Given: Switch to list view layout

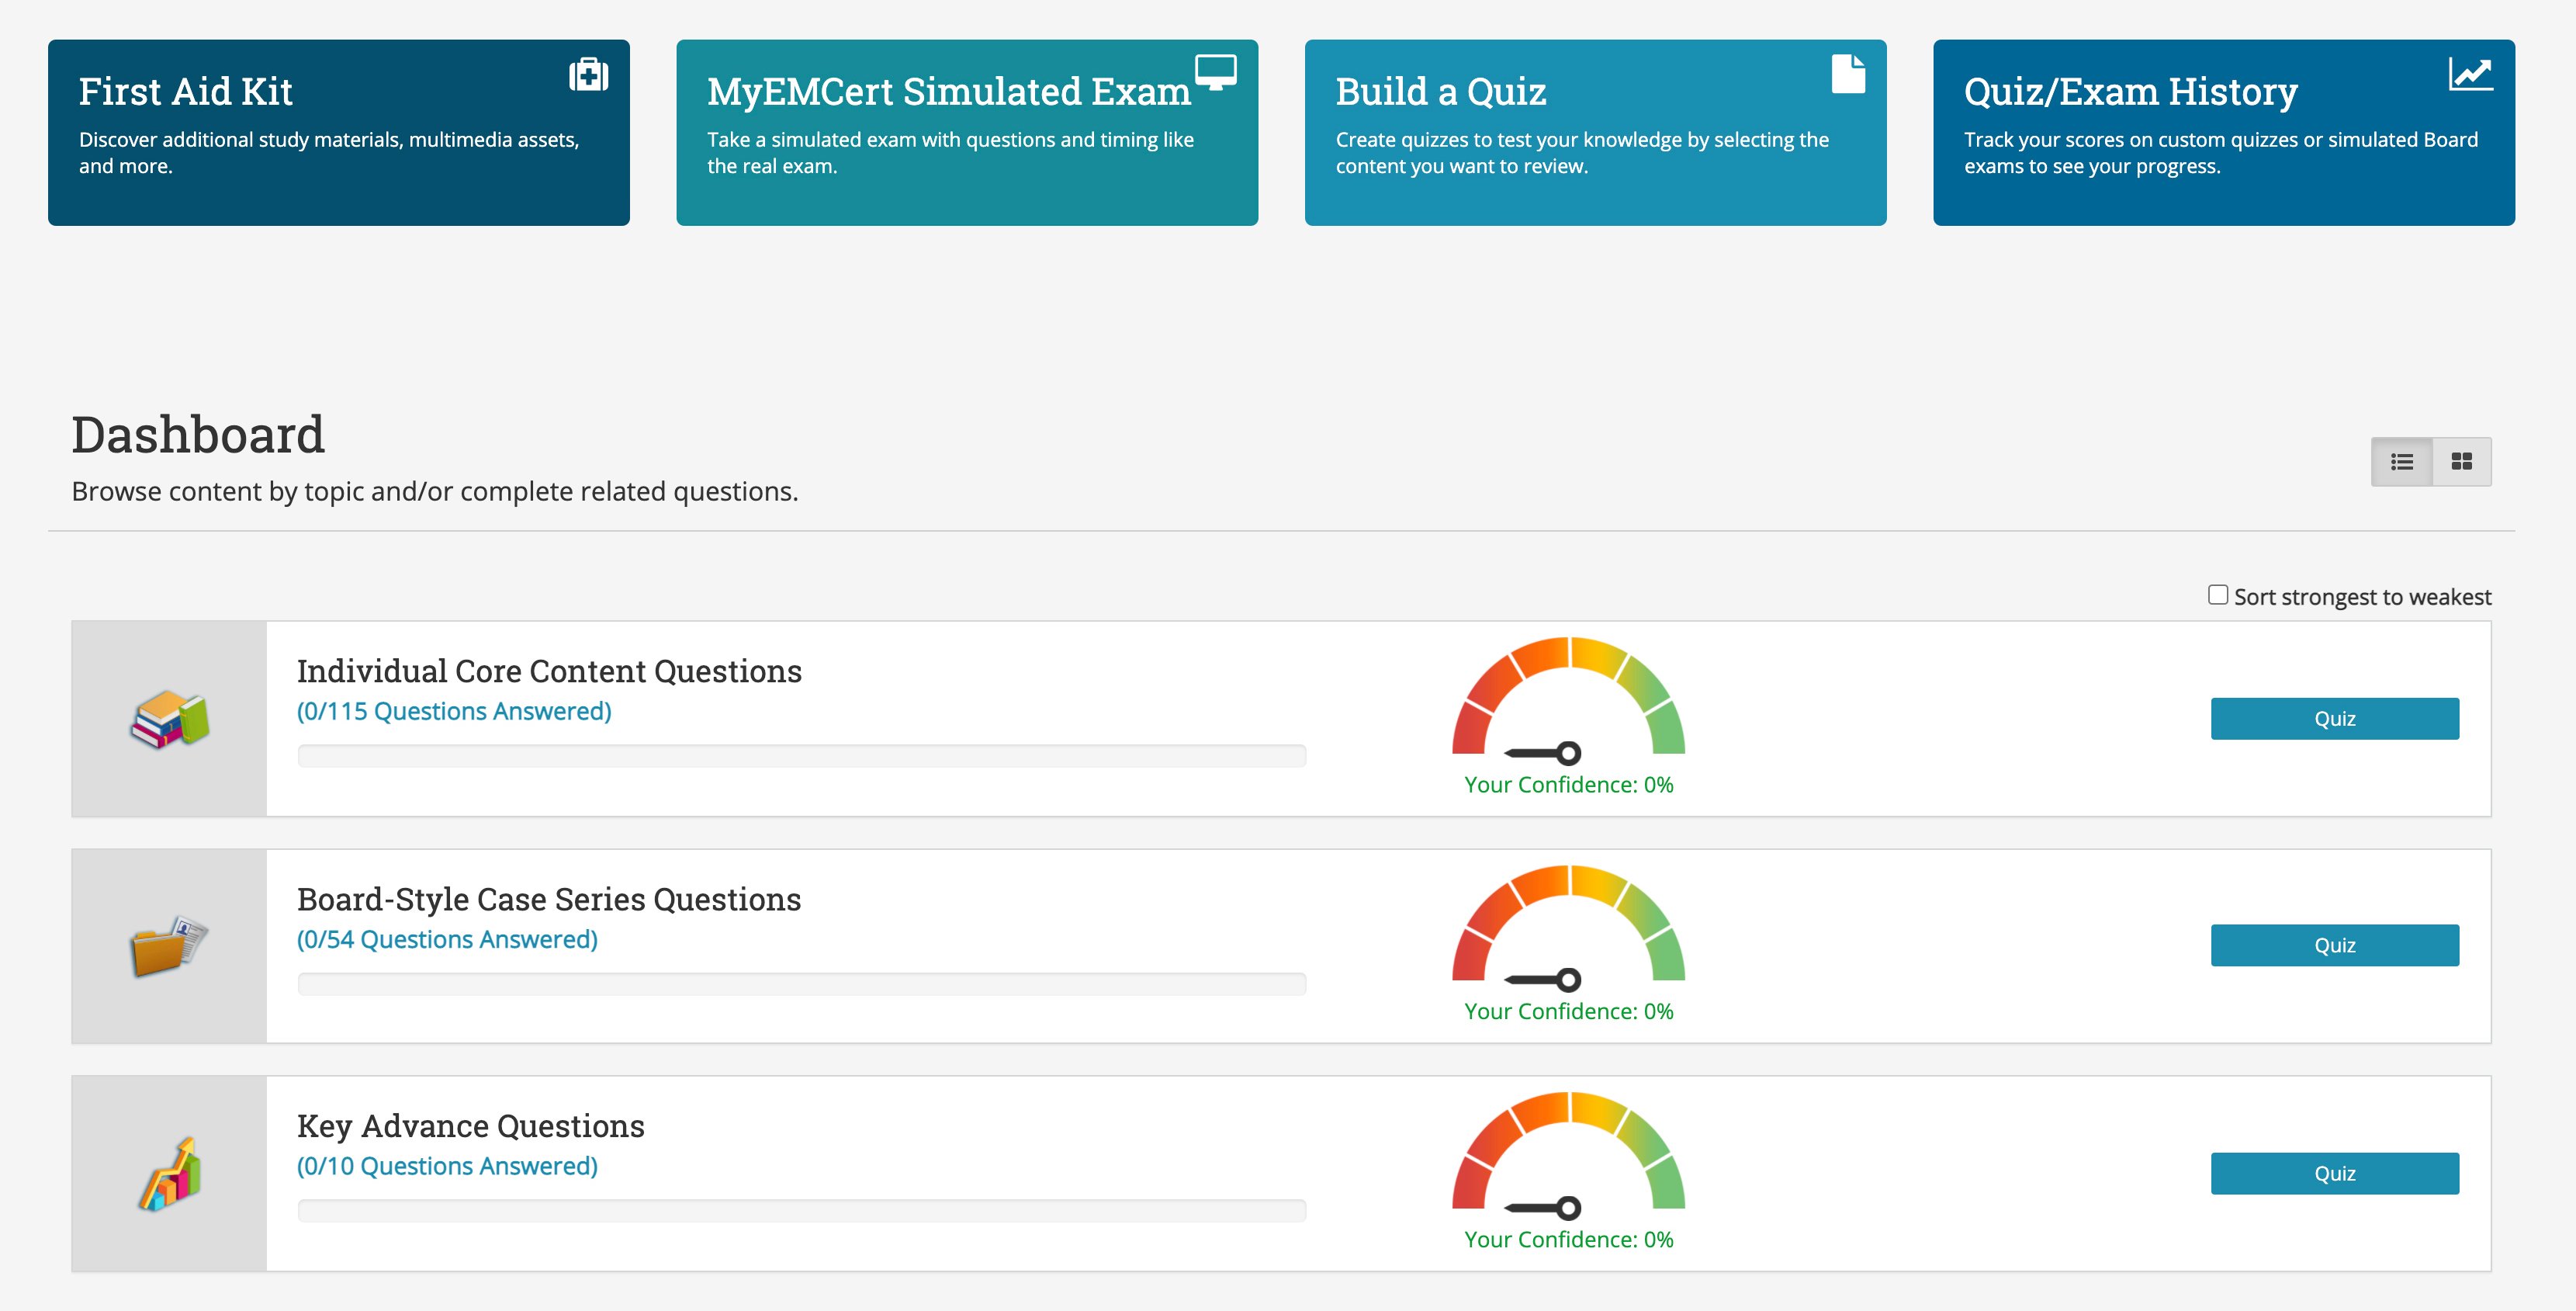Looking at the screenshot, I should (x=2404, y=461).
